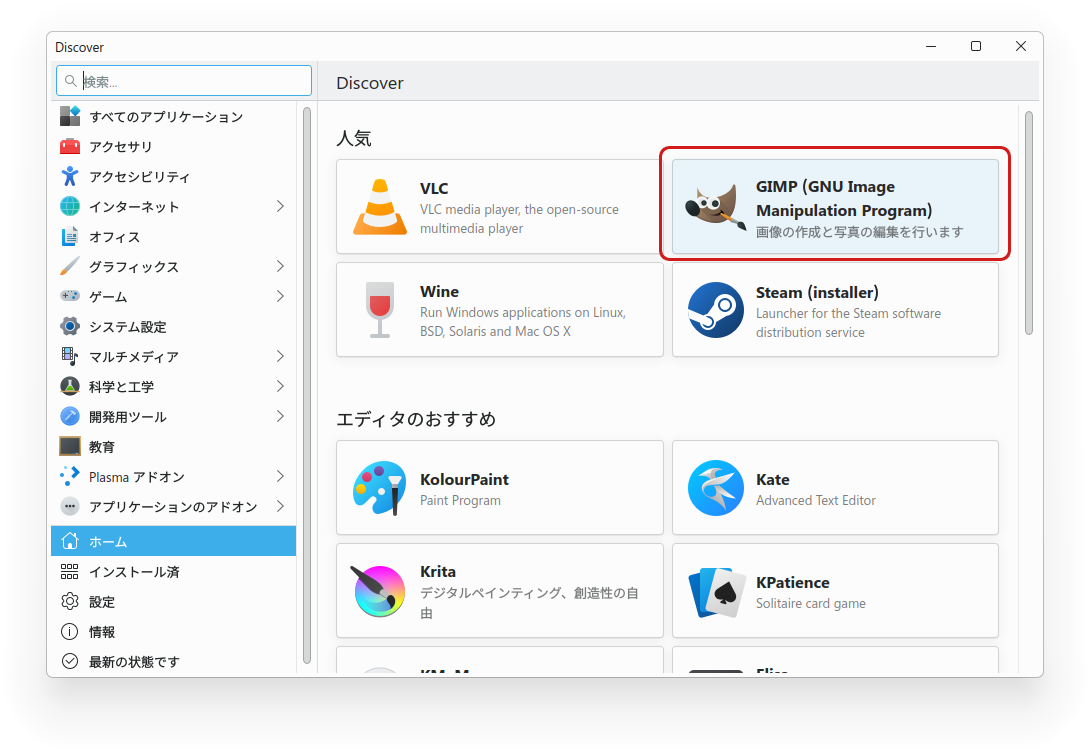Click the KPatience app title
The image size is (1090, 753).
792,583
